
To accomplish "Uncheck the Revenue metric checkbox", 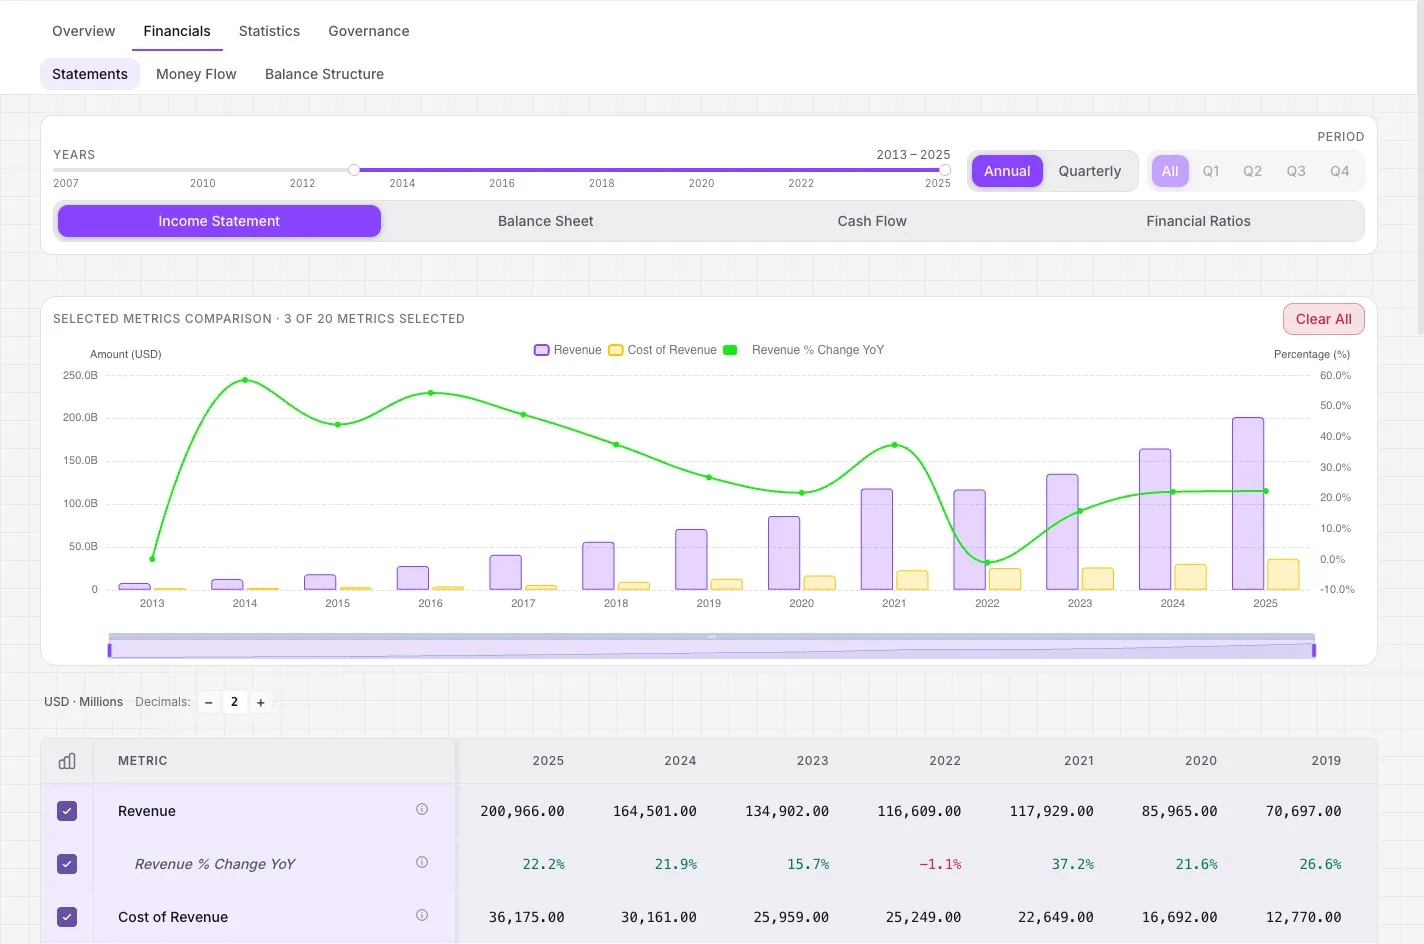I will click(x=67, y=811).
